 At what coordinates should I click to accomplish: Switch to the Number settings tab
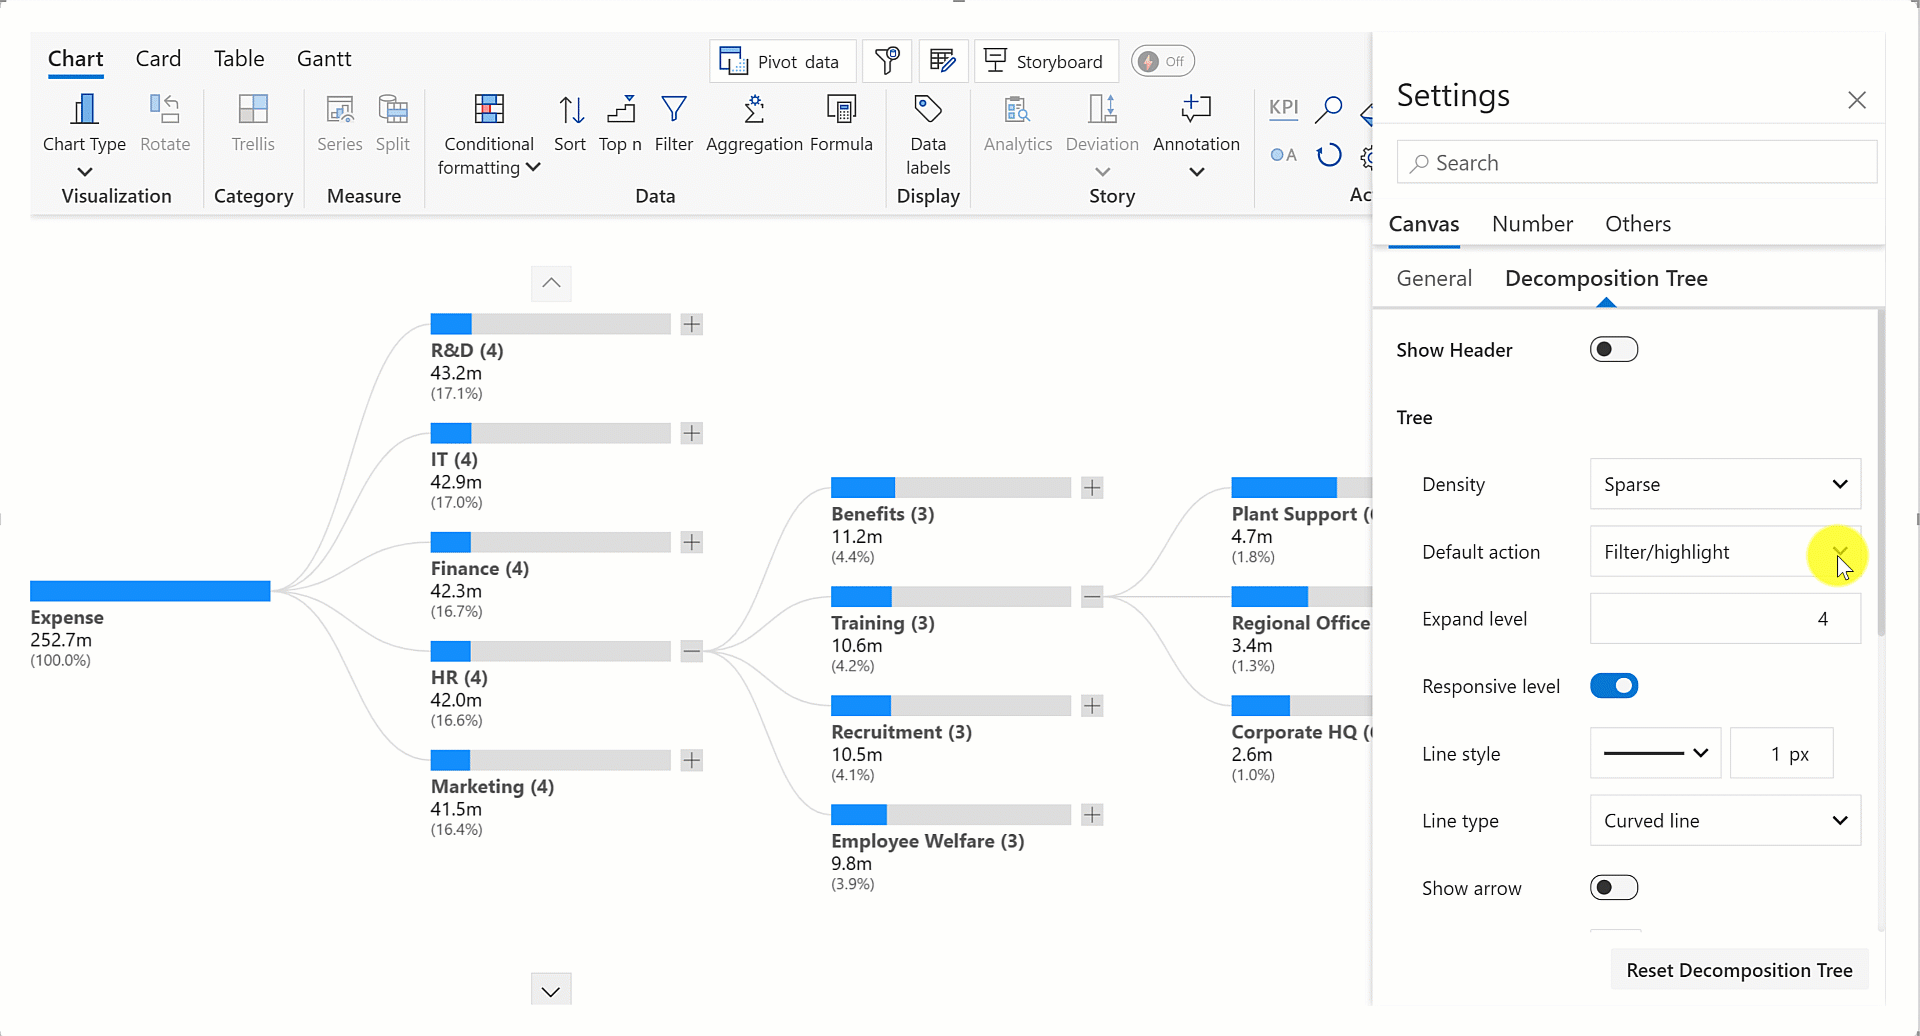[1532, 224]
